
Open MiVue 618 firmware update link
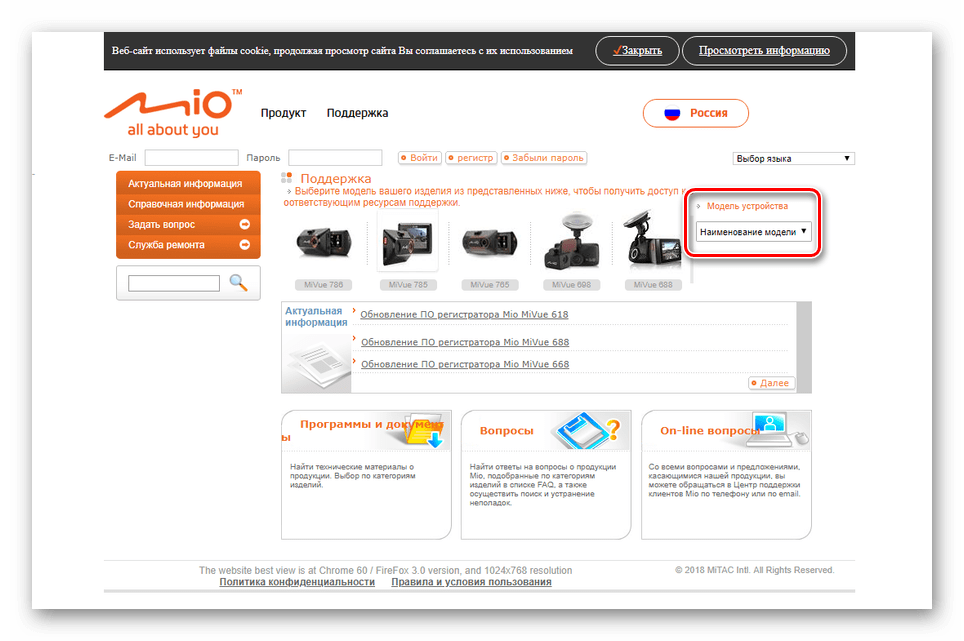point(464,315)
